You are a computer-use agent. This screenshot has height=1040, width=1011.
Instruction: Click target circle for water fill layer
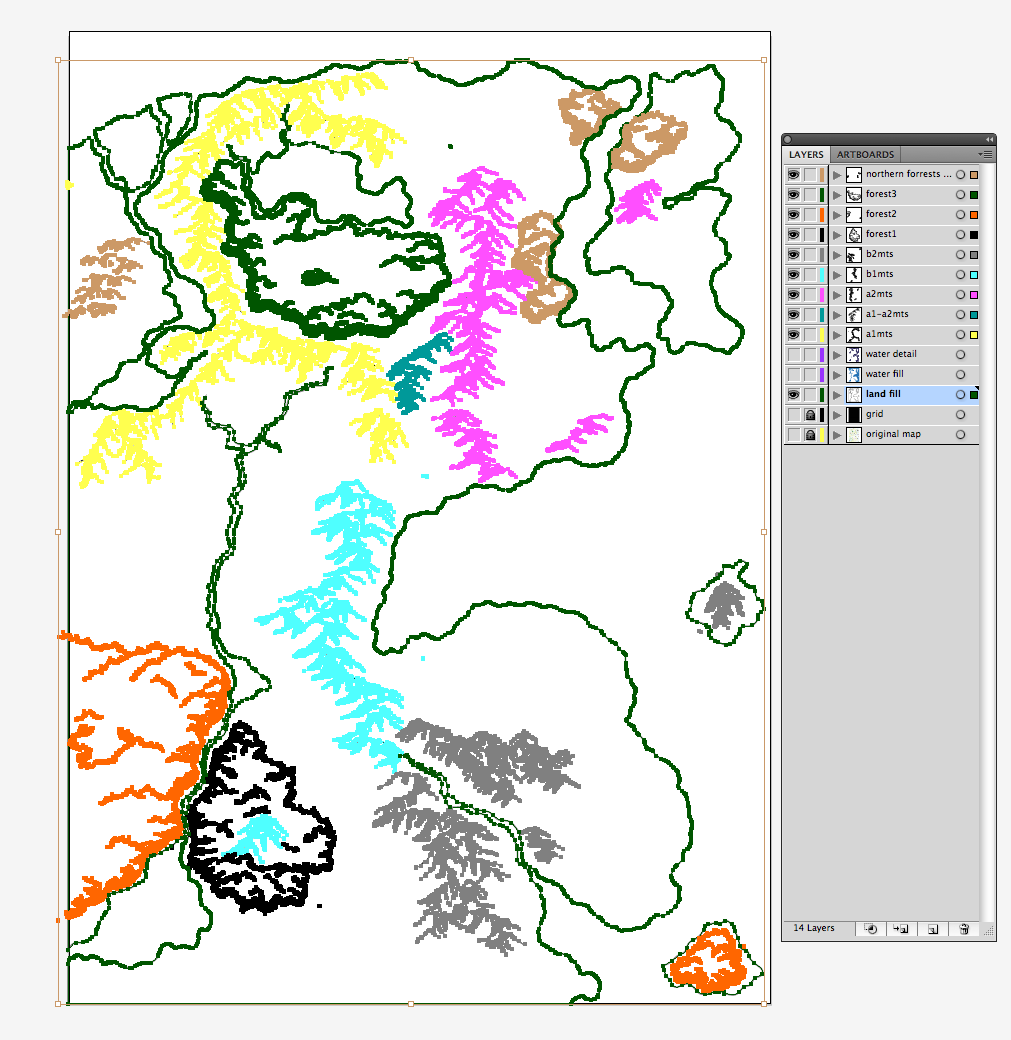[960, 374]
